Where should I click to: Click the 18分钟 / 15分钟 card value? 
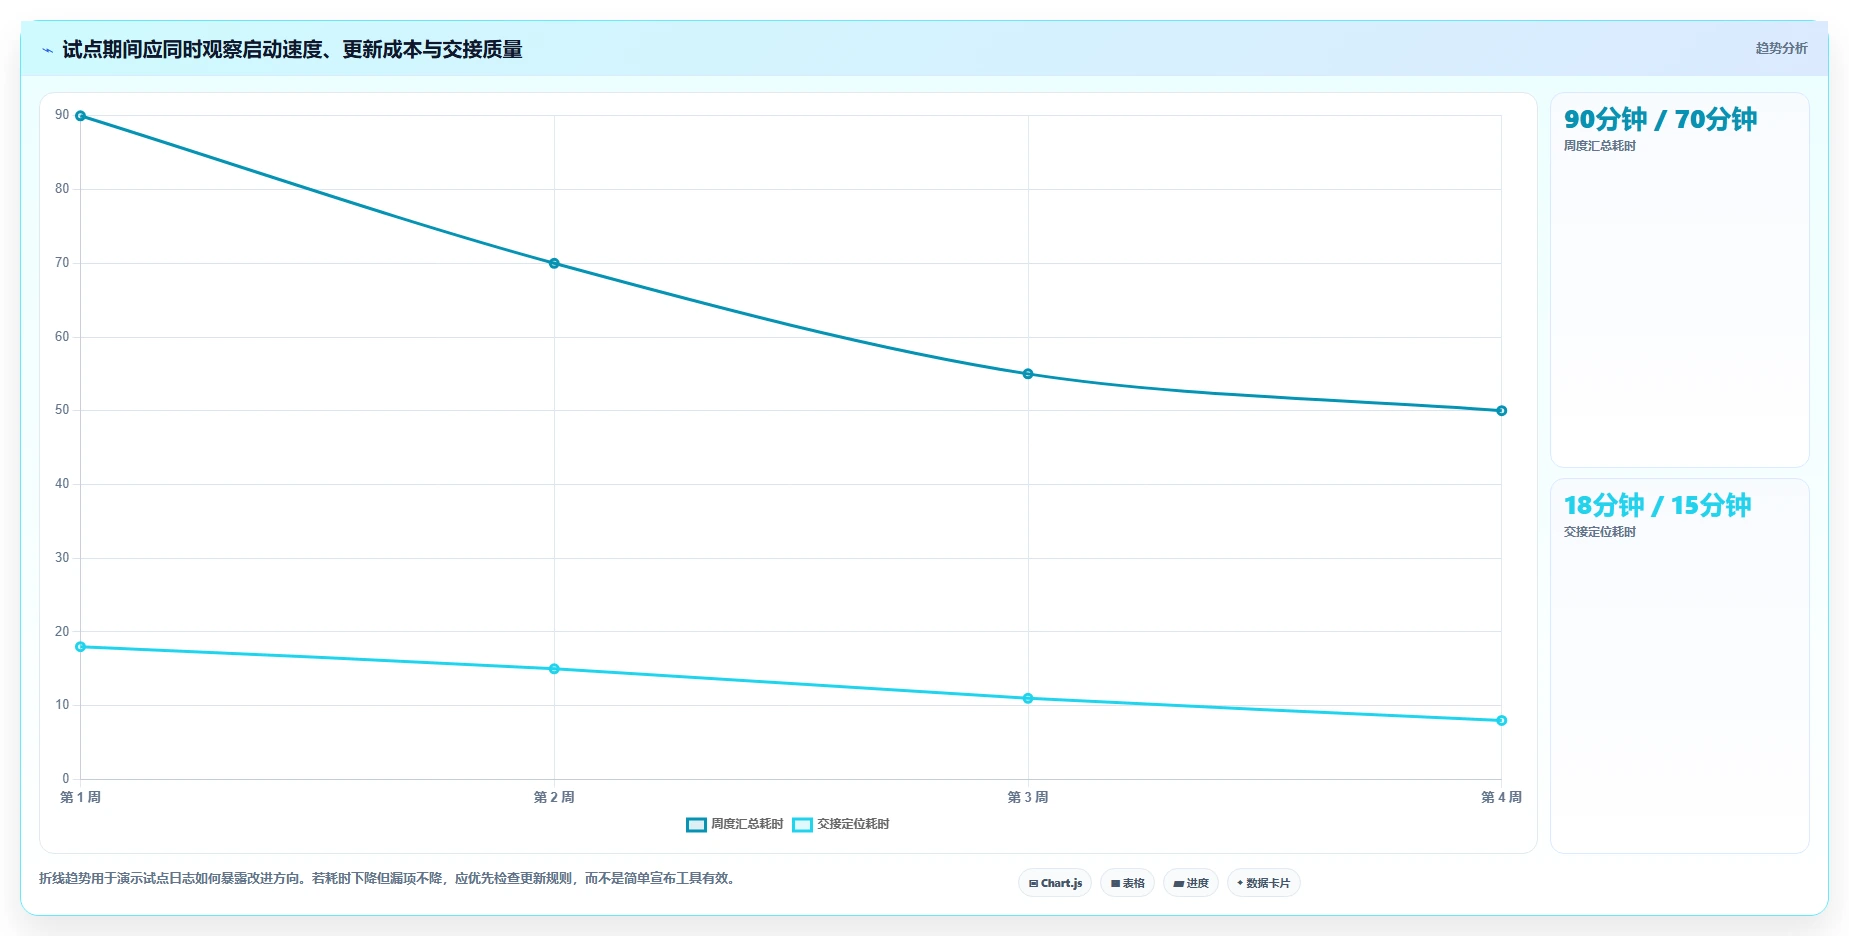1657,505
